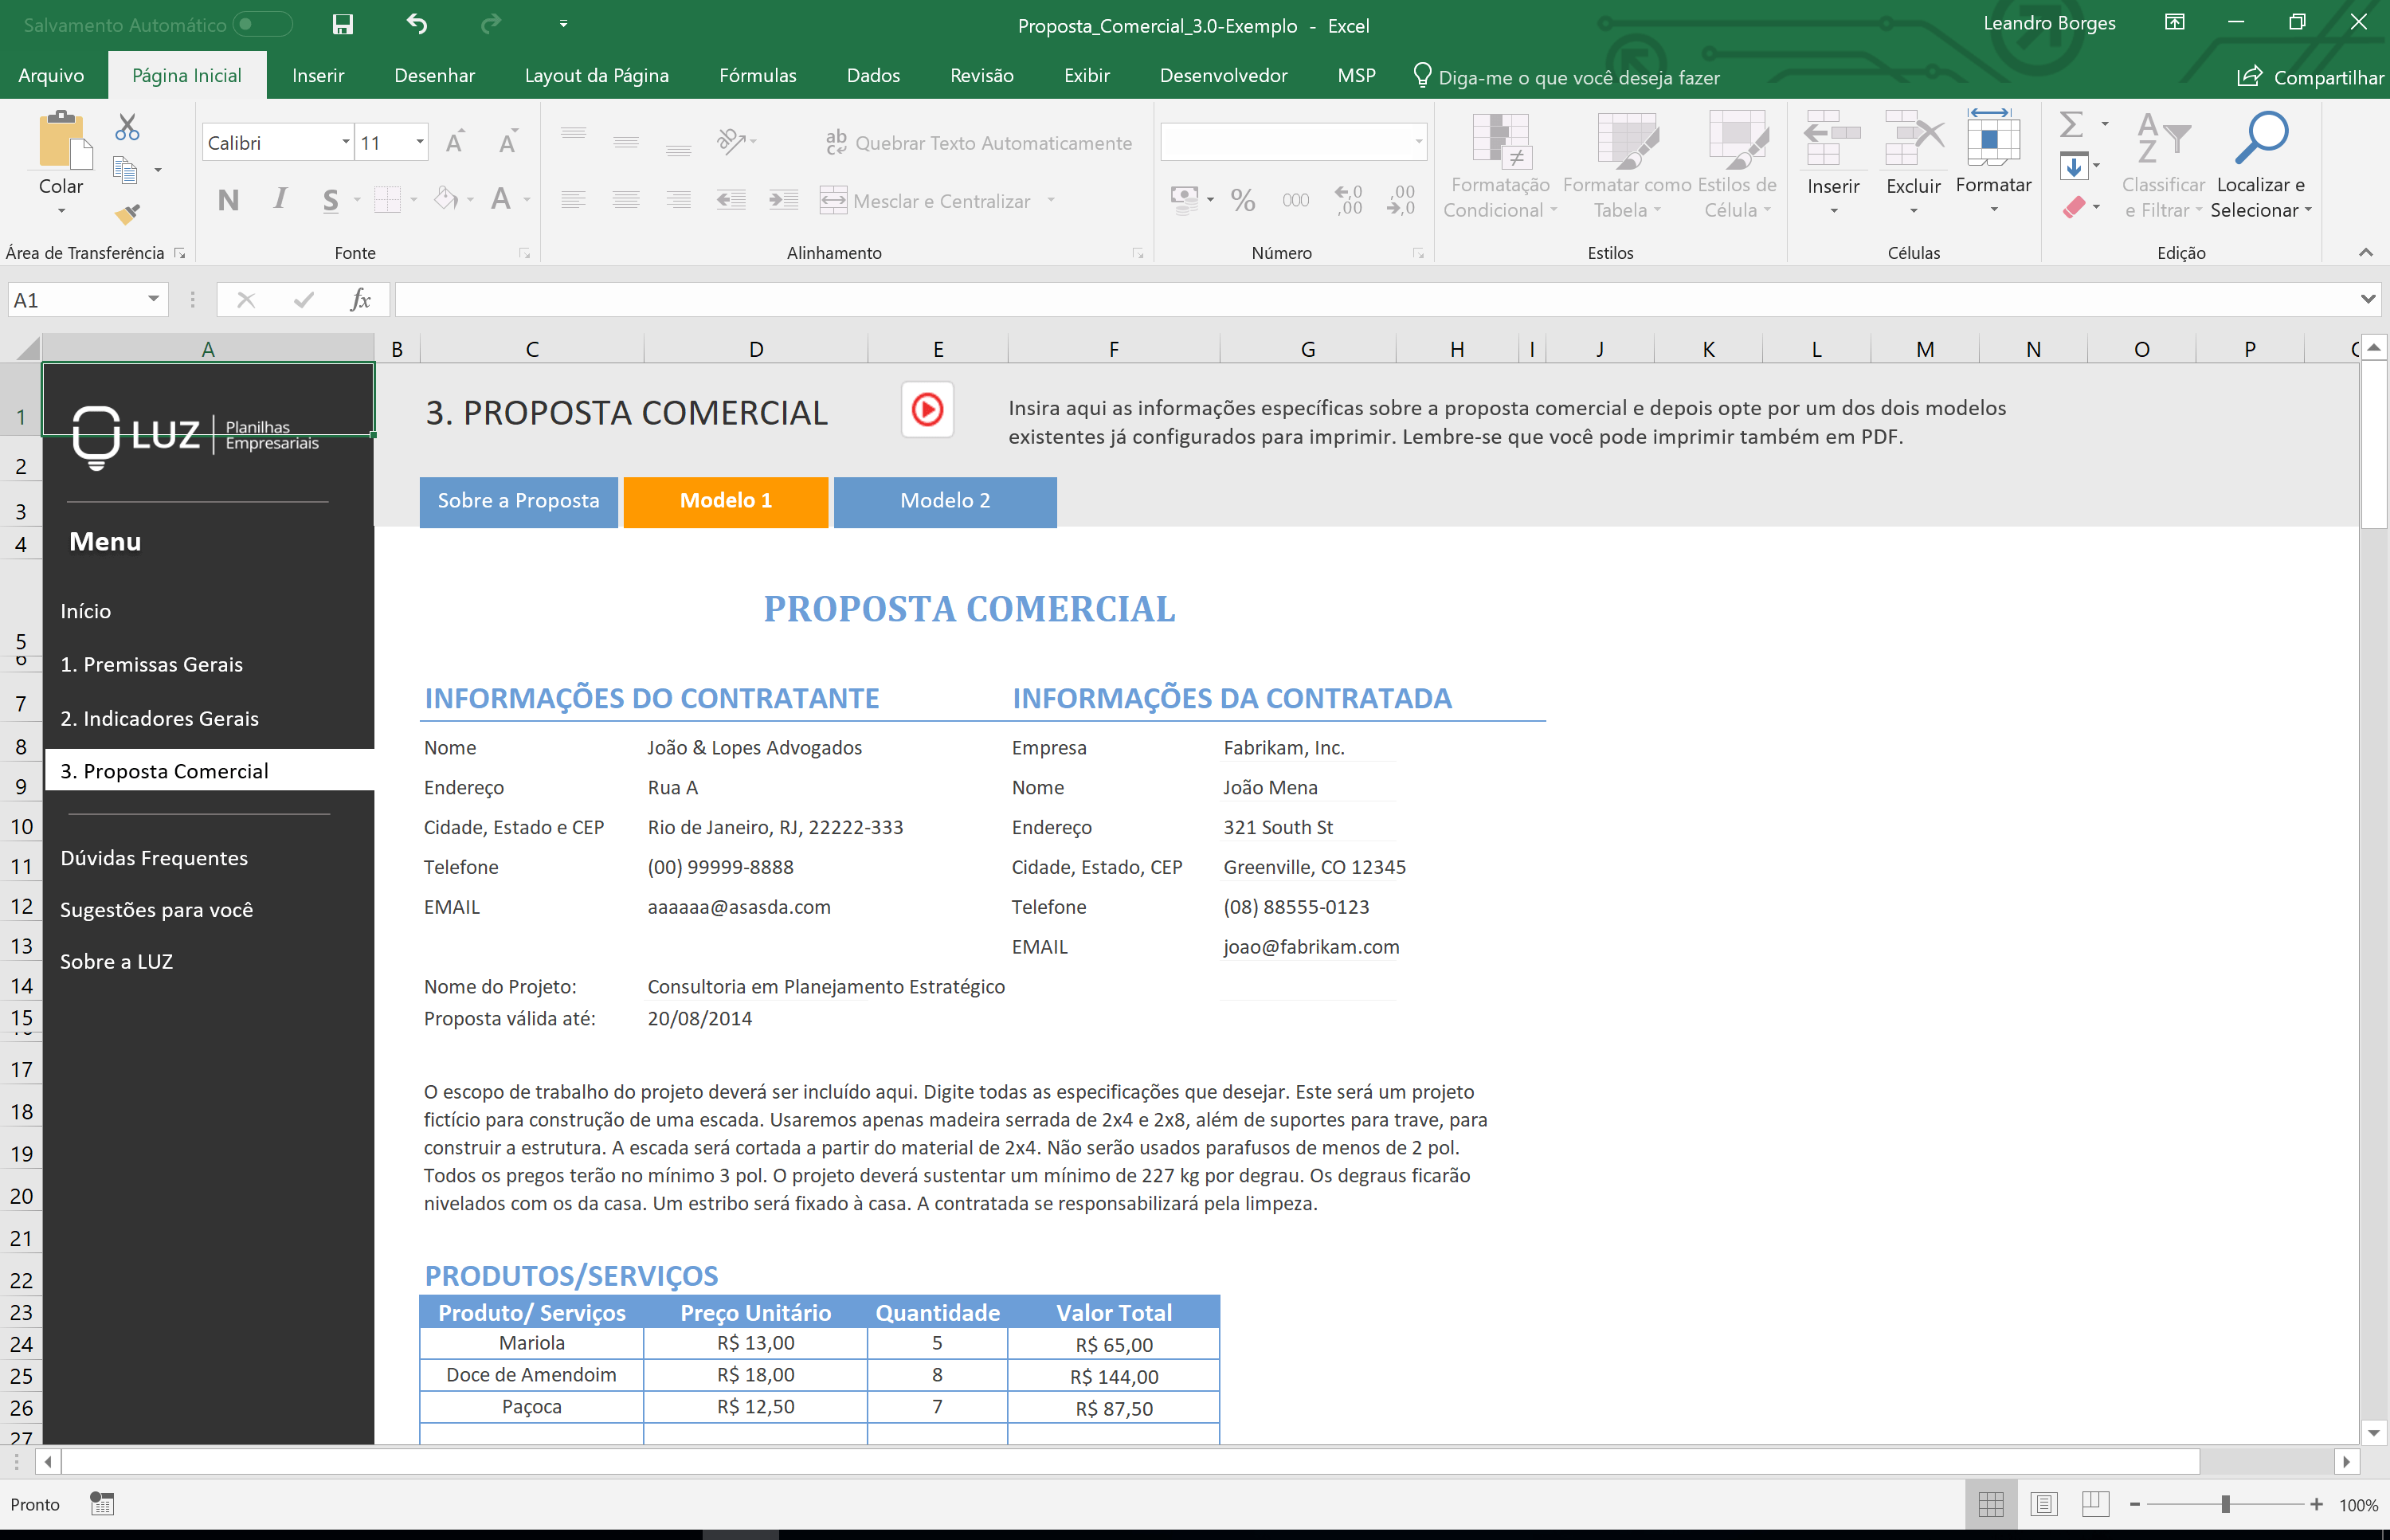Click the Save disk icon

(342, 25)
